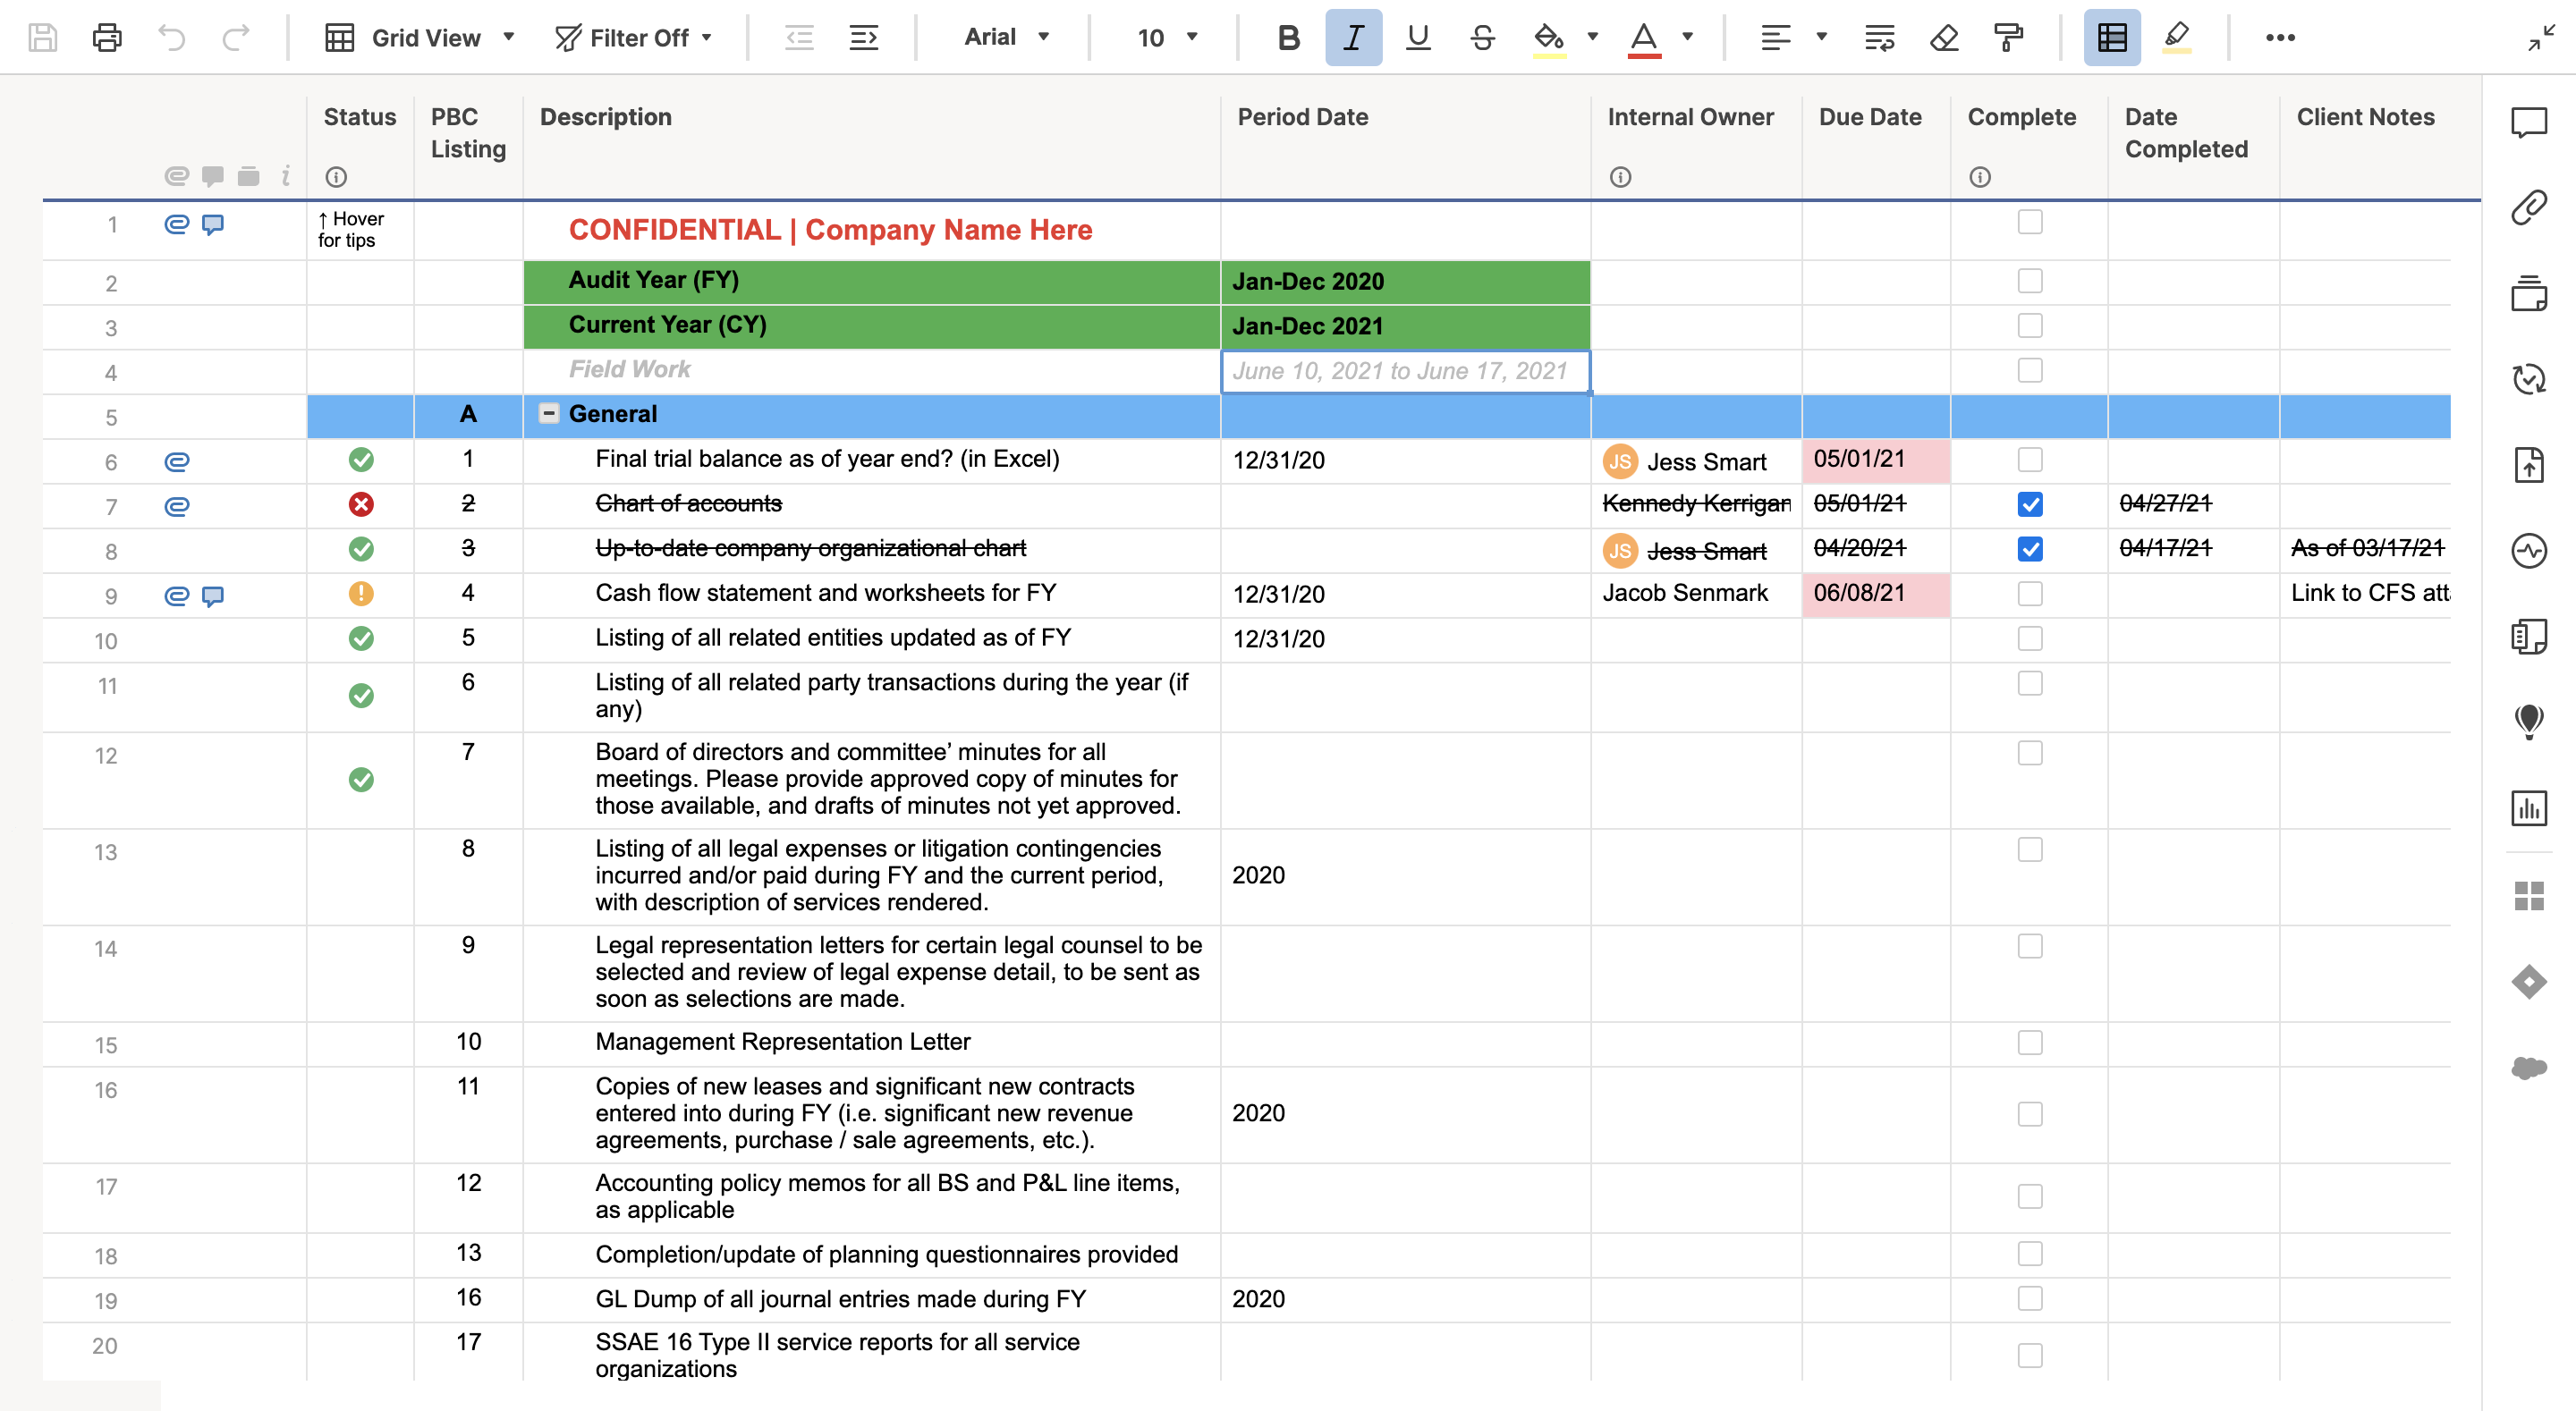Toggle Bold formatting
Viewport: 2576px width, 1411px height.
pos(1288,38)
